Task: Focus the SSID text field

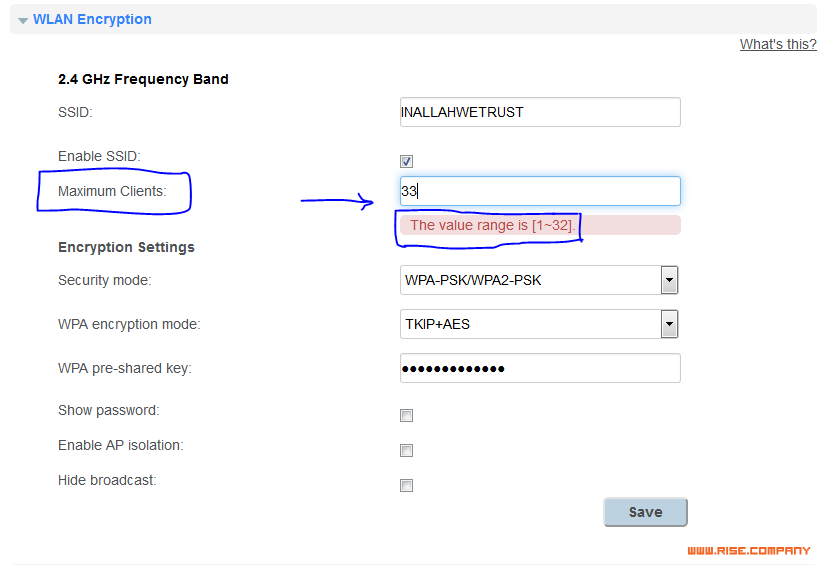Action: click(540, 112)
